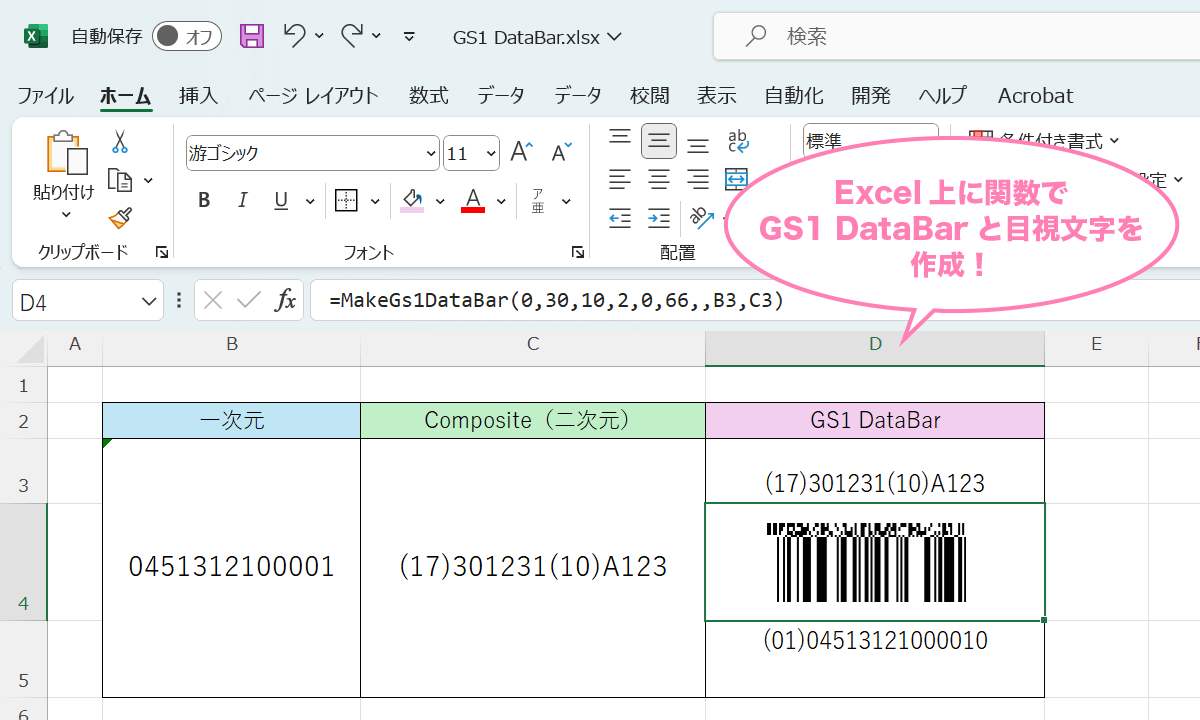Click the Redo arrow icon
The image size is (1200, 720).
coord(352,36)
